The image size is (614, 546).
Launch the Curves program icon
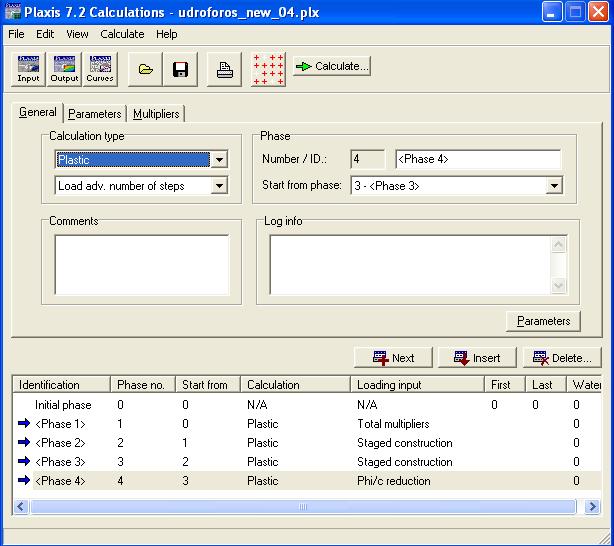pos(100,69)
